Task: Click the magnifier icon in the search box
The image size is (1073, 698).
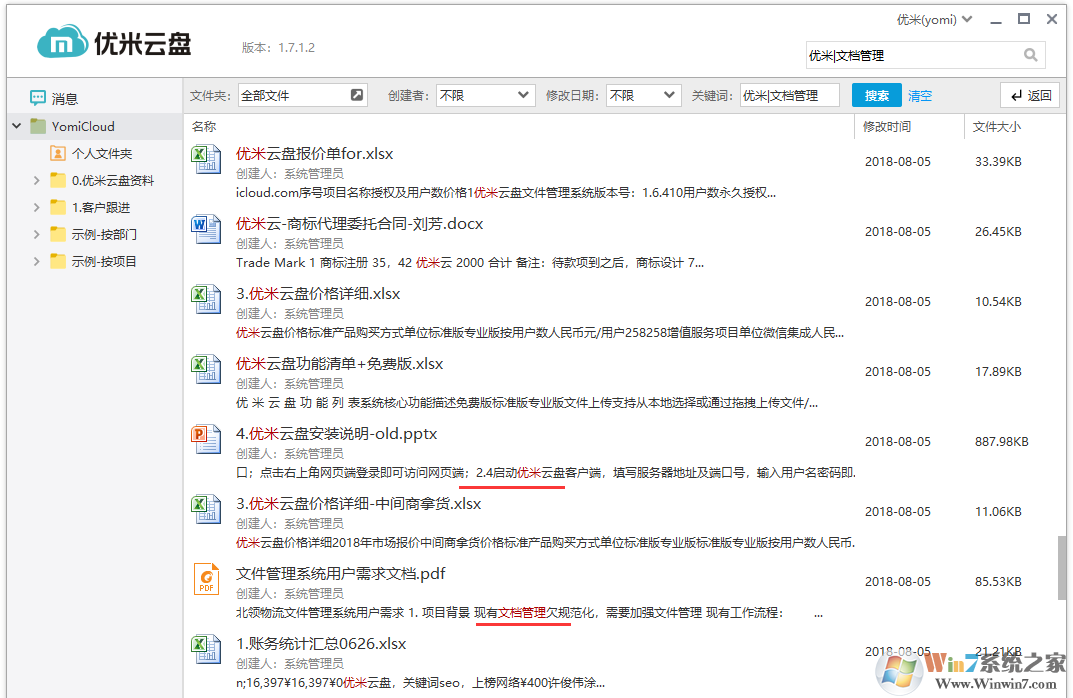Action: pos(1031,55)
